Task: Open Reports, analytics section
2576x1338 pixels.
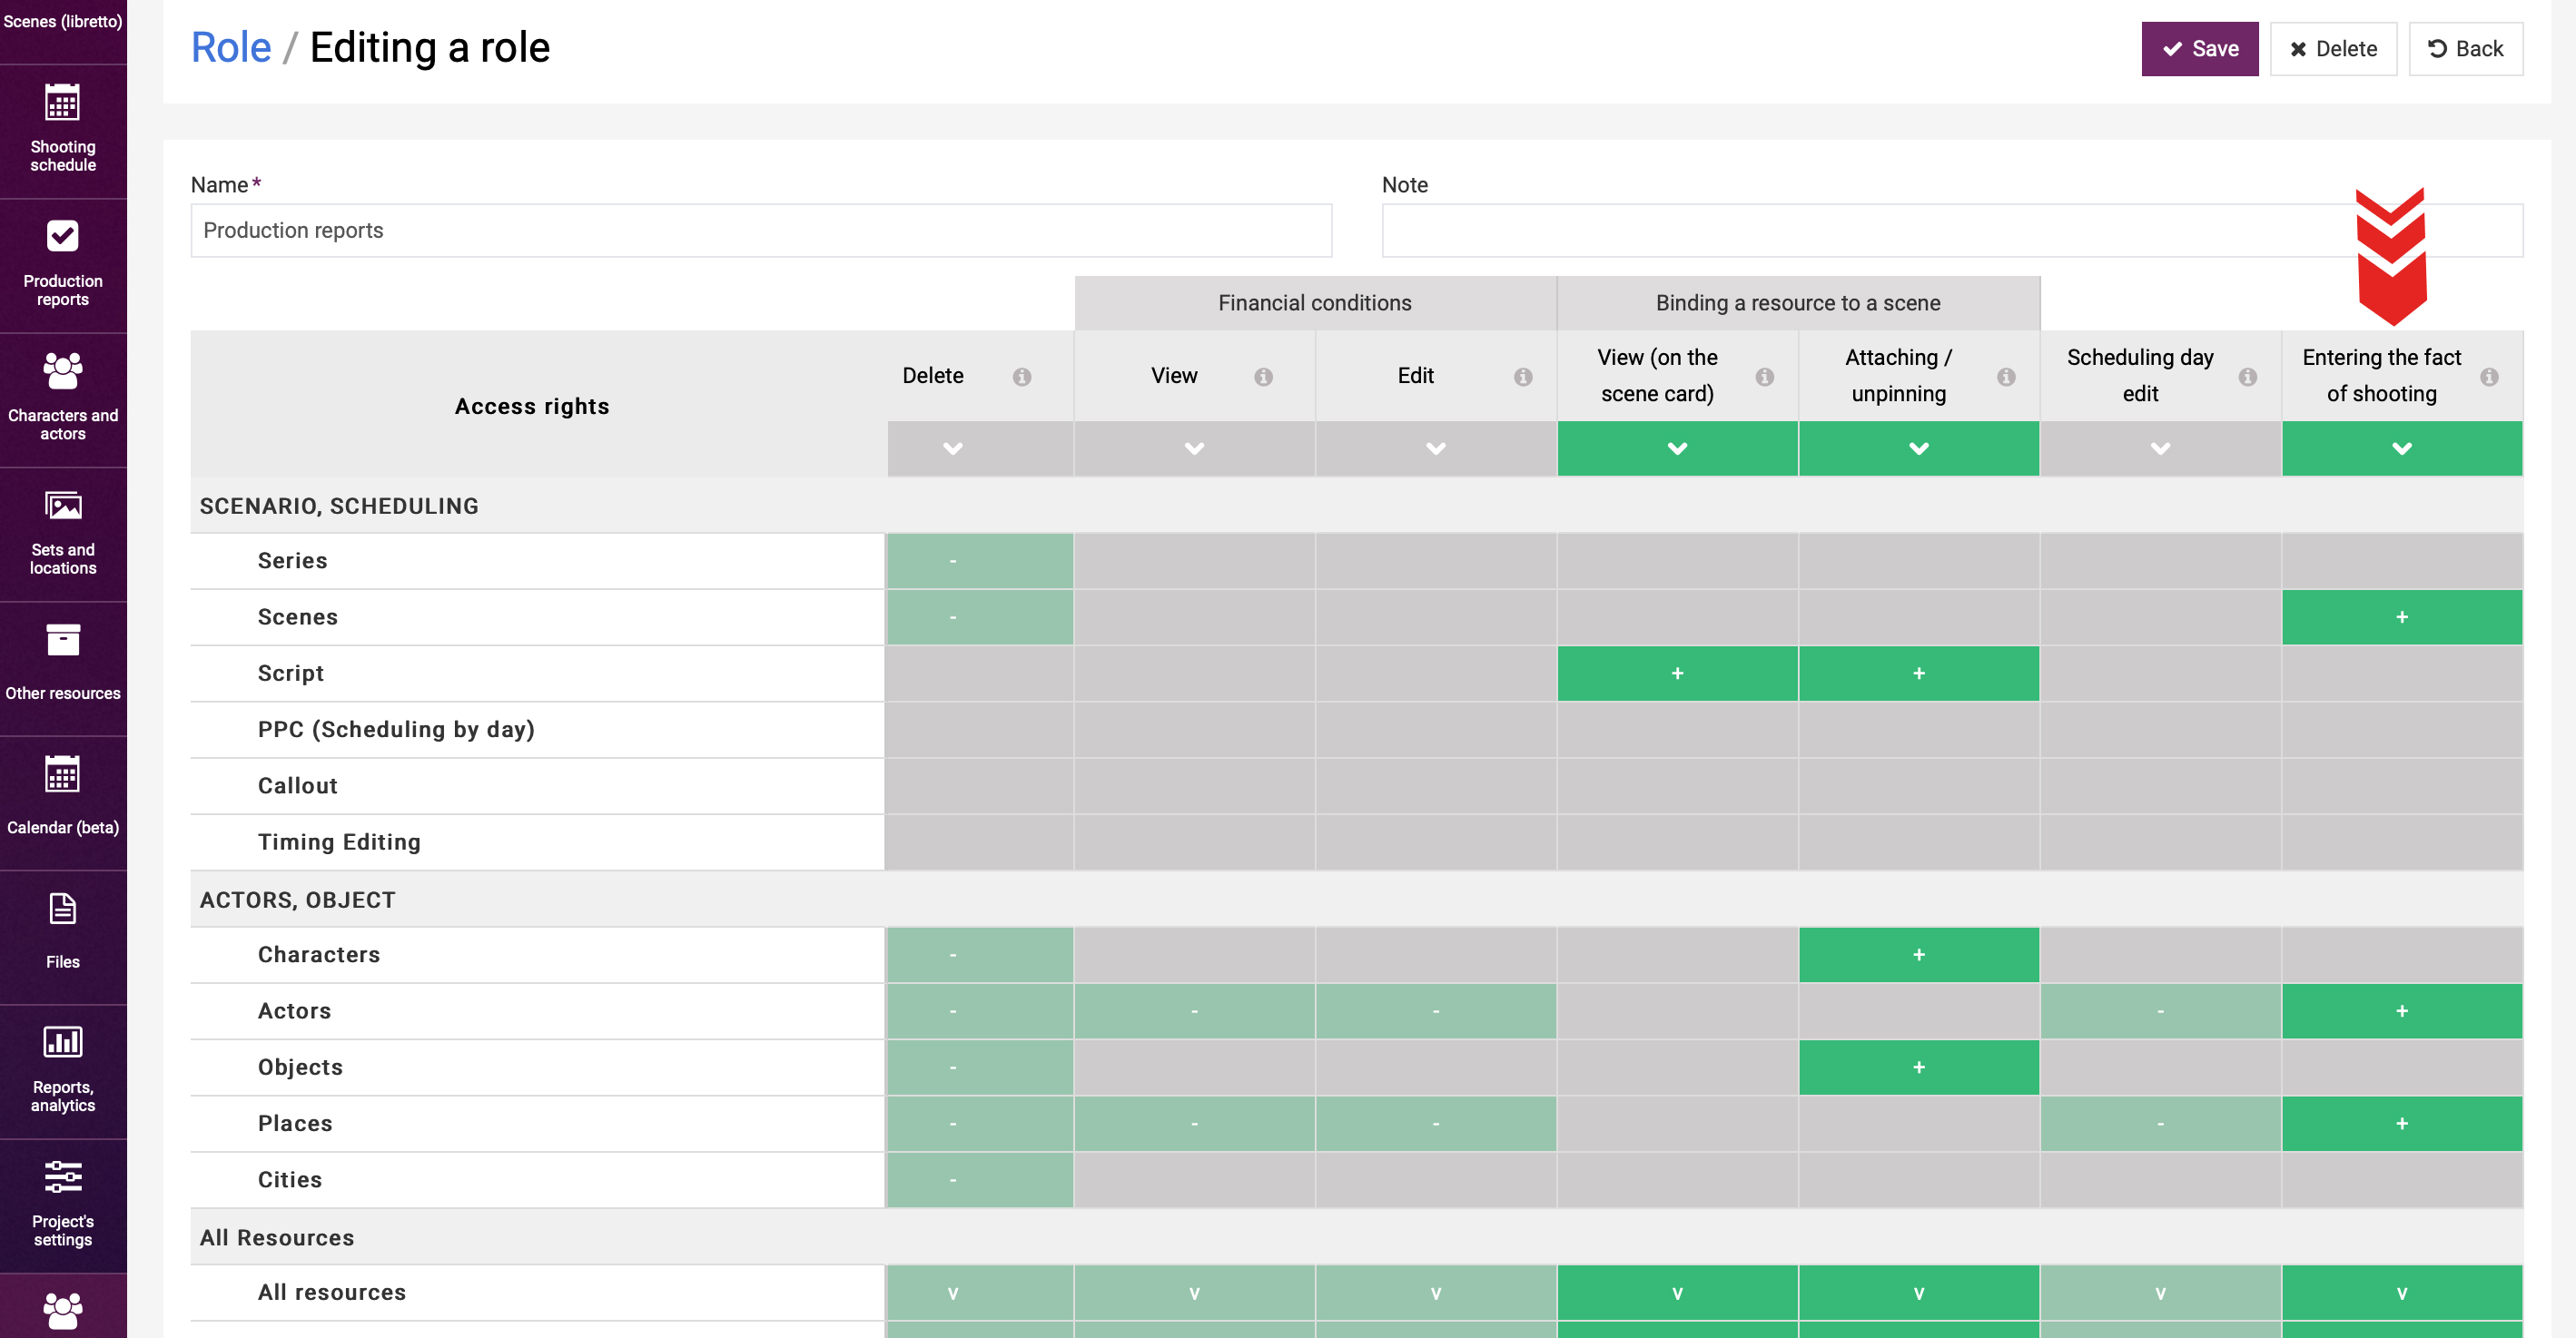Action: 63,1071
